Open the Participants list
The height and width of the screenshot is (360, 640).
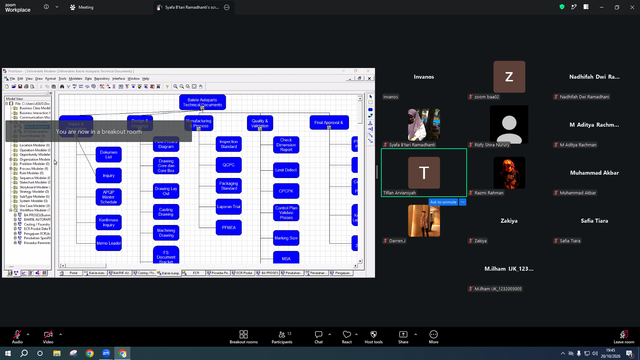click(x=282, y=337)
